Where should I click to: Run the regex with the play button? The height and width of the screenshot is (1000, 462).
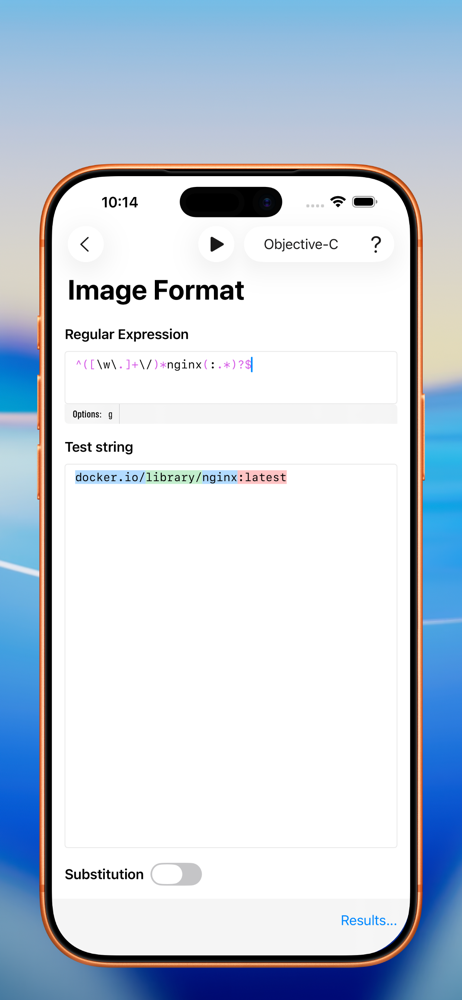click(x=216, y=244)
